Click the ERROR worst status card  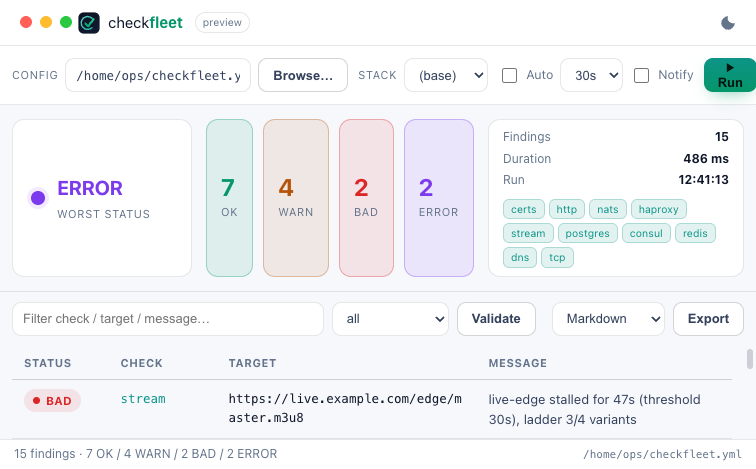[102, 198]
